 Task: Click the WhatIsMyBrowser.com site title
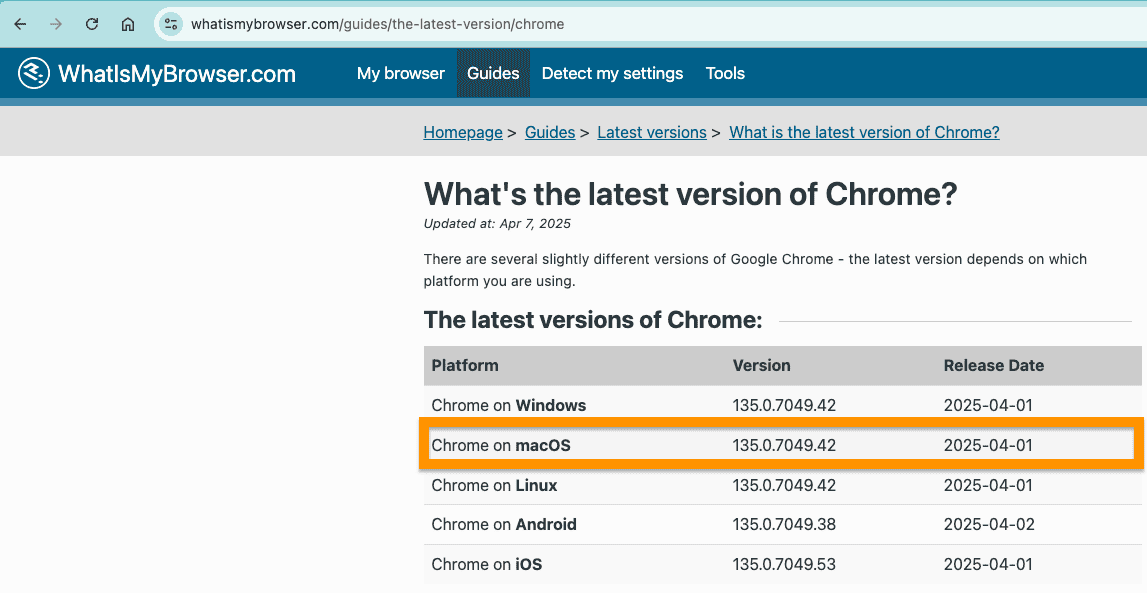[x=177, y=73]
